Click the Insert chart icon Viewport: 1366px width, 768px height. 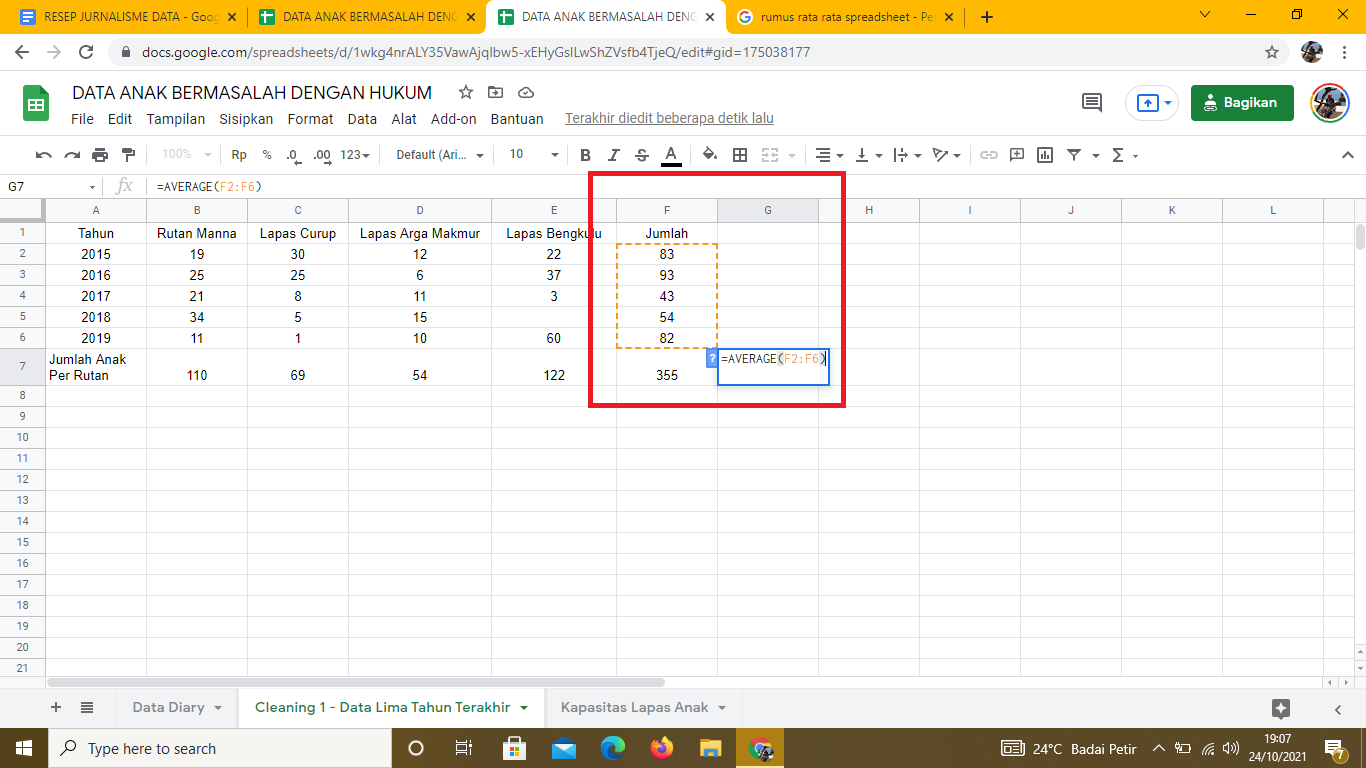1045,155
